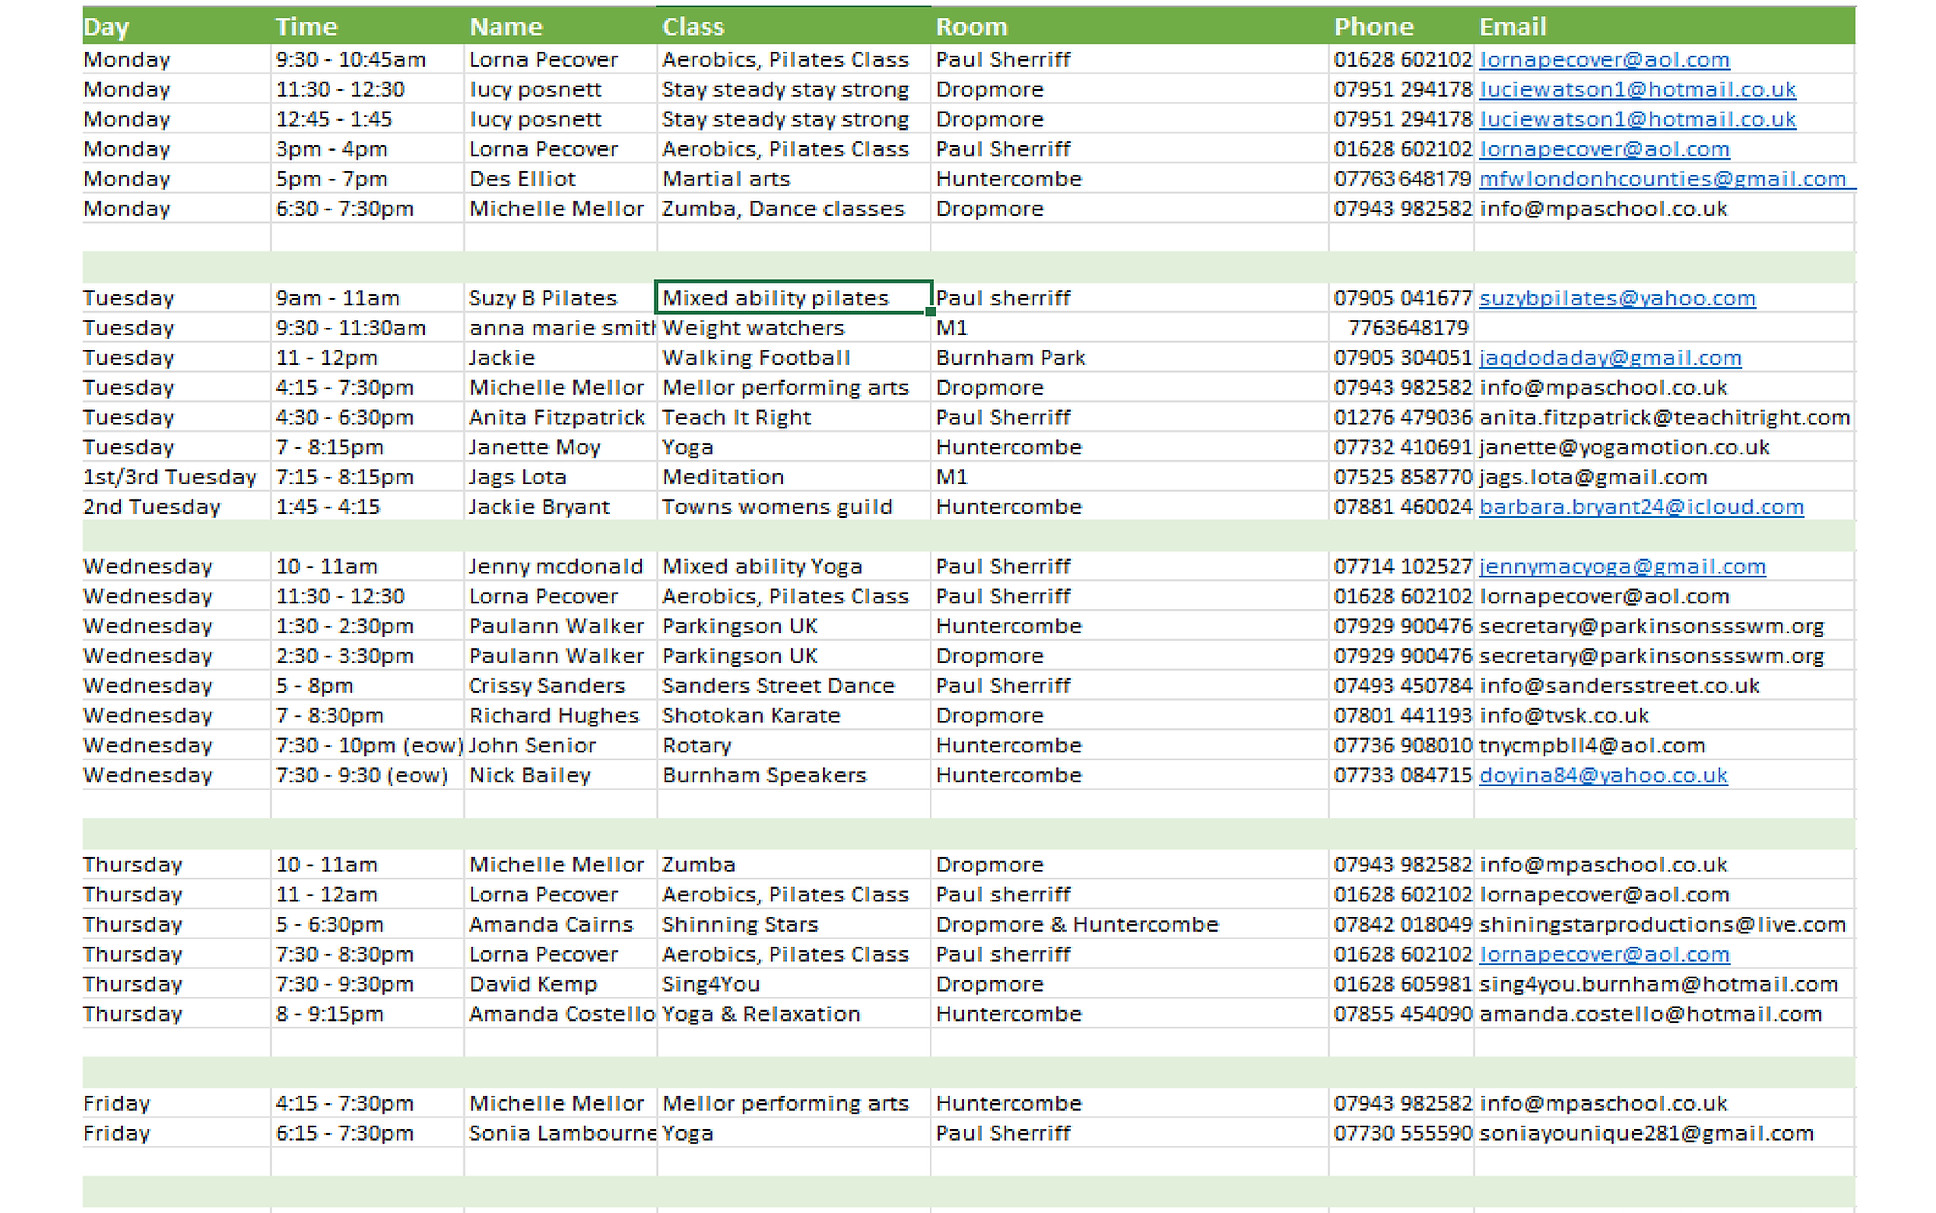
Task: Click the Phone column header
Action: (x=1401, y=27)
